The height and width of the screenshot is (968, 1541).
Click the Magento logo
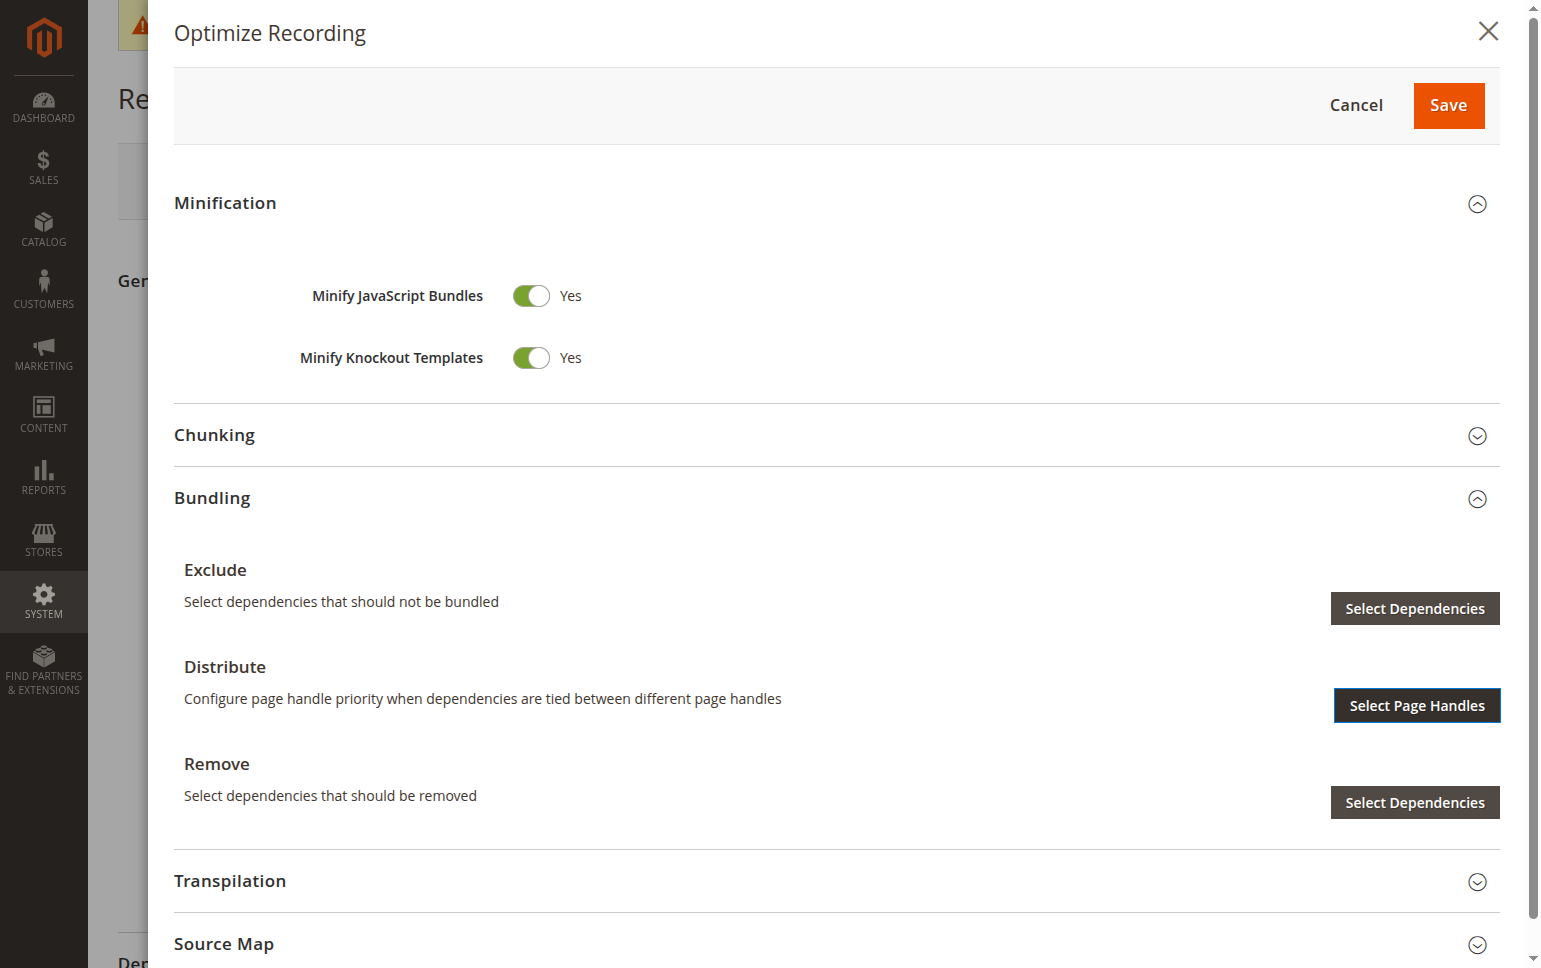coord(44,38)
